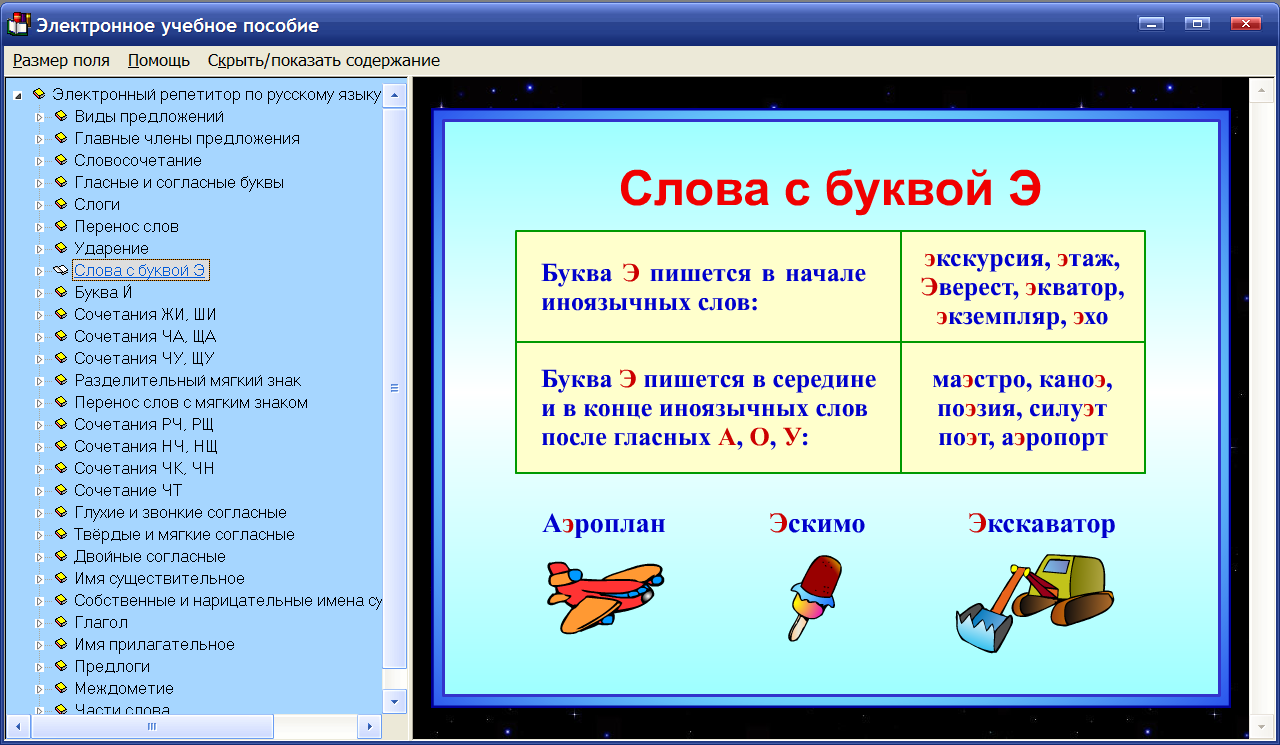1280x745 pixels.
Task: Click the book icon beside "Виды предложений"
Action: pos(59,116)
